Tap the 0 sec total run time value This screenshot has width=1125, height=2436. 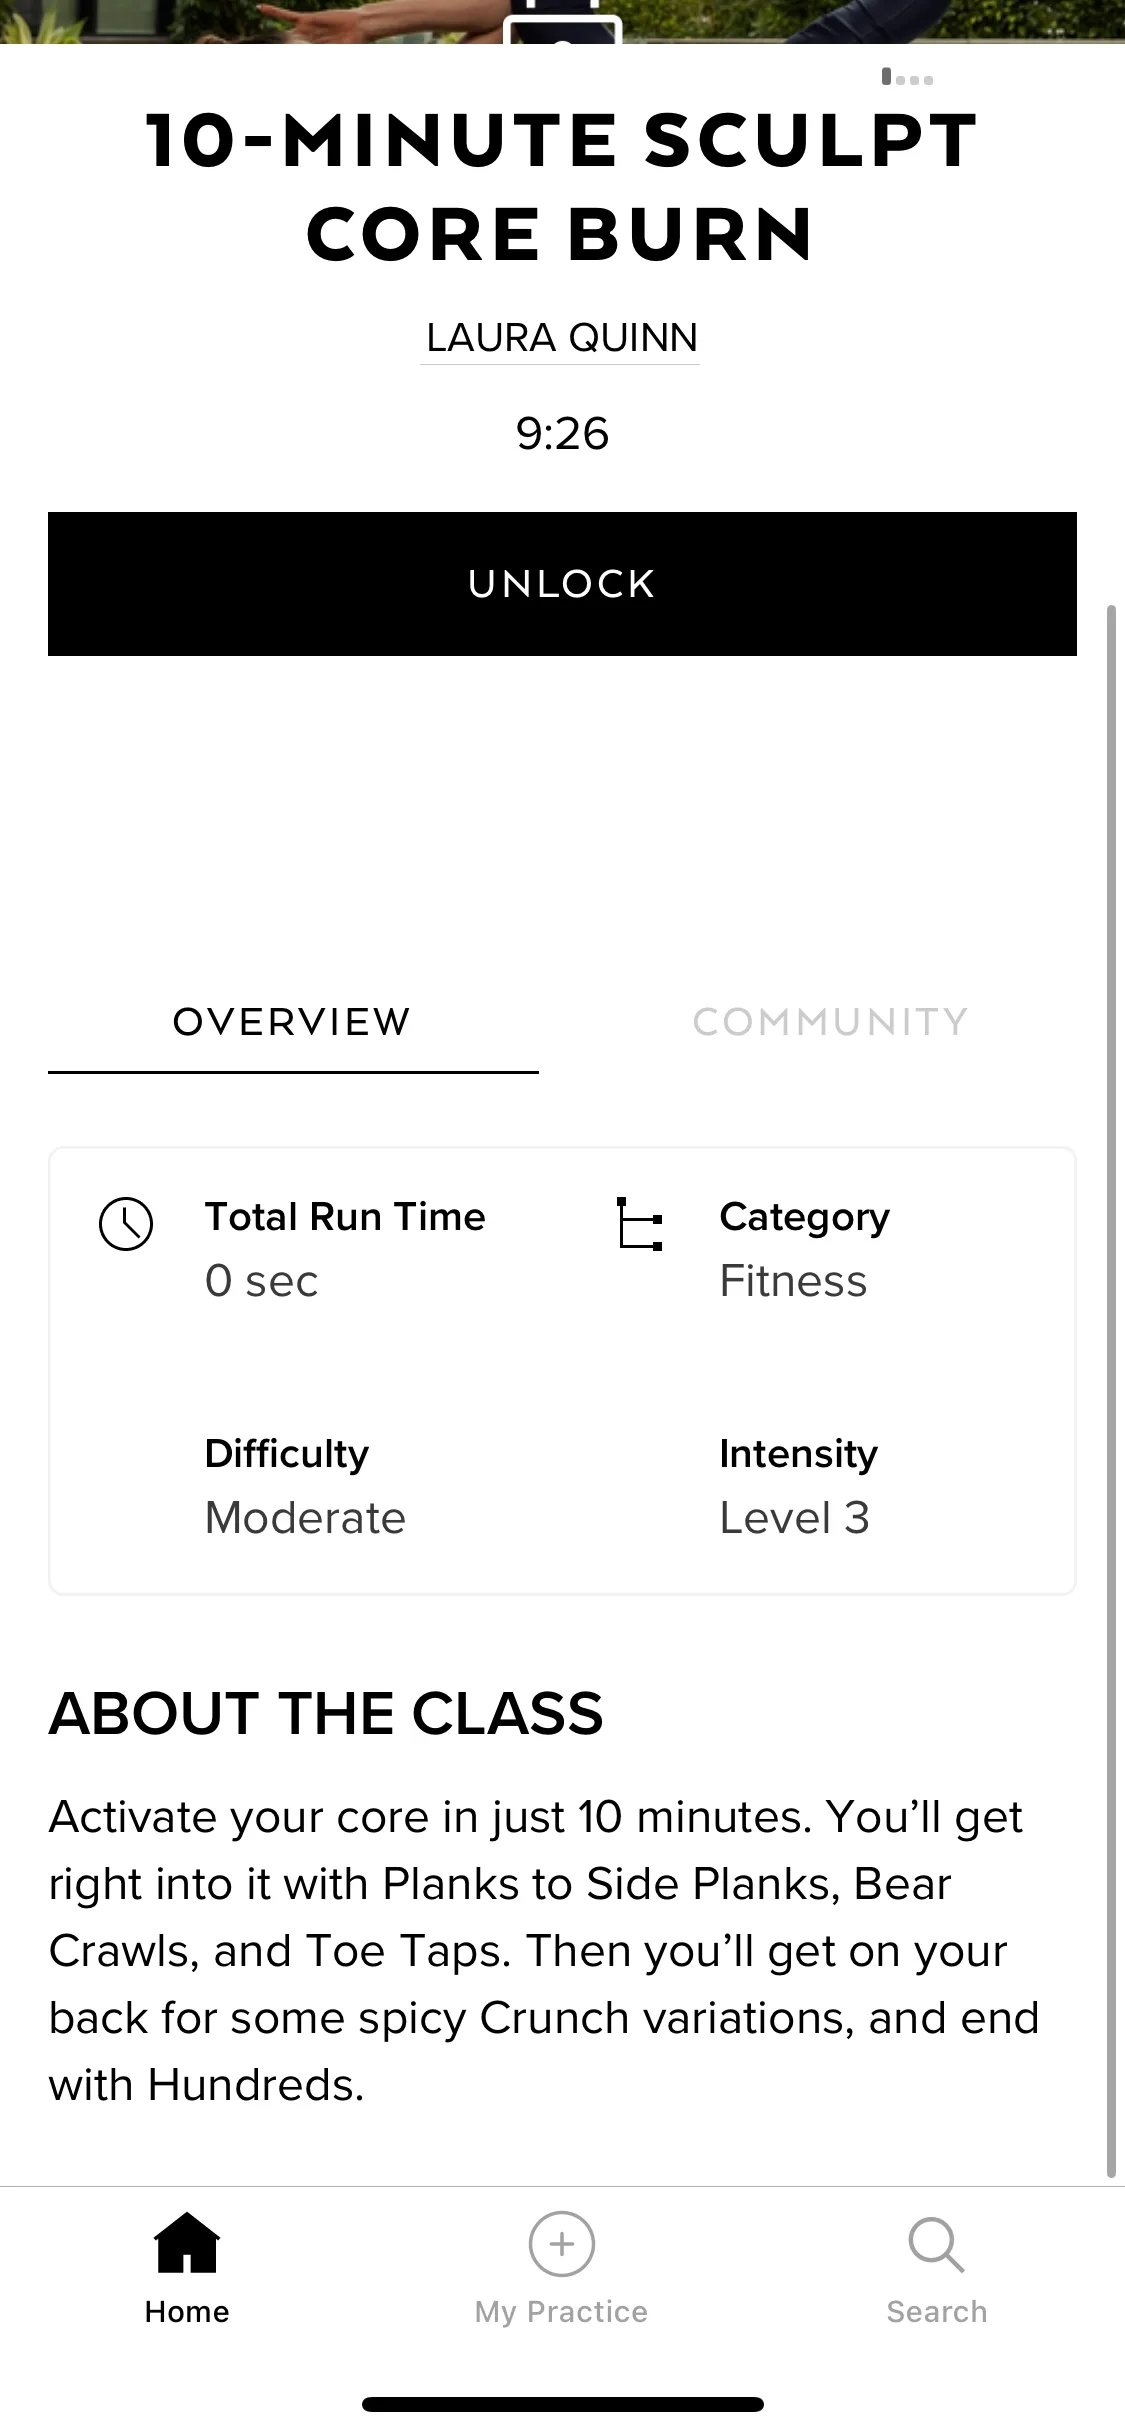[x=261, y=1281]
